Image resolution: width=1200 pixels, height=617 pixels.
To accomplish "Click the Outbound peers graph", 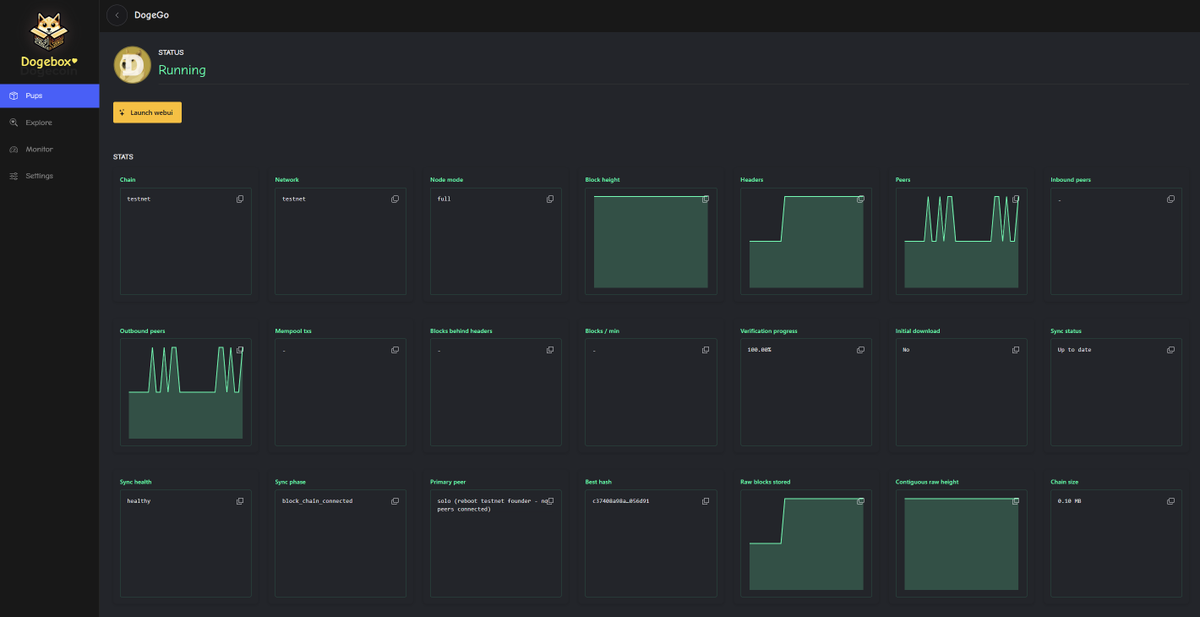I will pyautogui.click(x=185, y=393).
